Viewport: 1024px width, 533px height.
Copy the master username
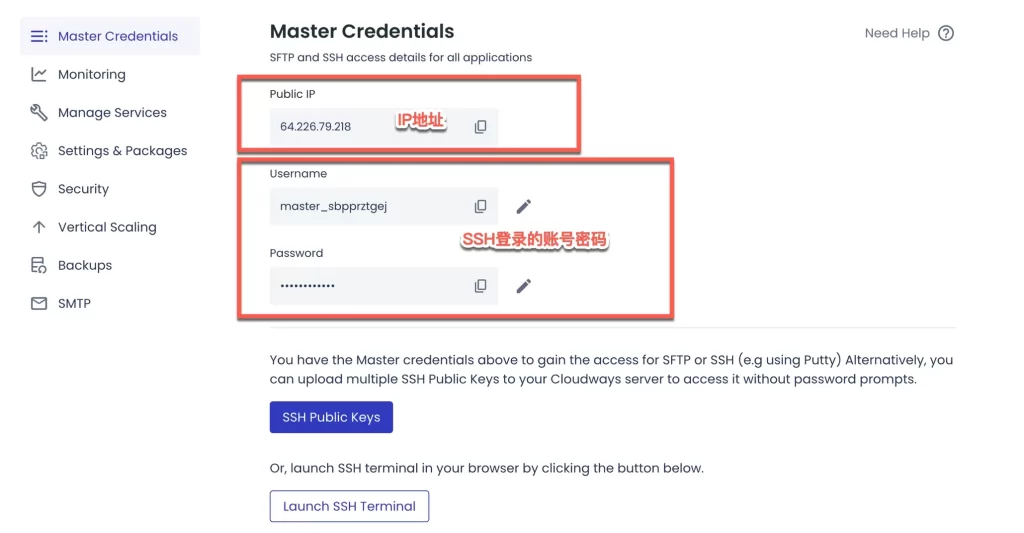(x=480, y=206)
